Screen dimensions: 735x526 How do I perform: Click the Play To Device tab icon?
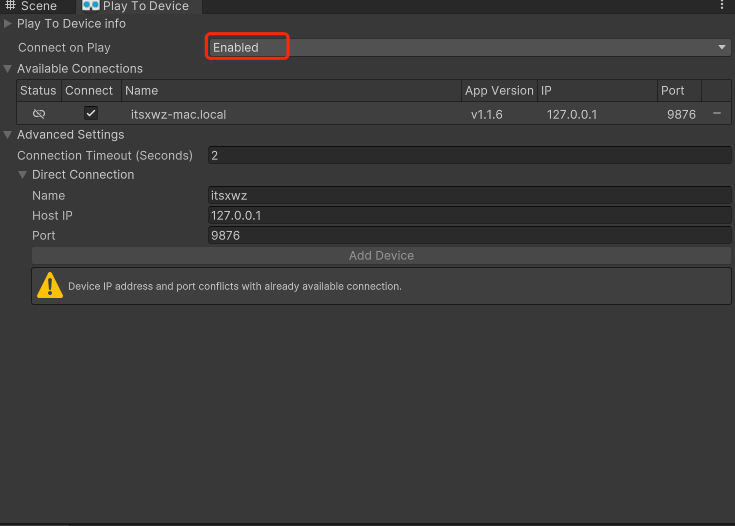point(91,6)
